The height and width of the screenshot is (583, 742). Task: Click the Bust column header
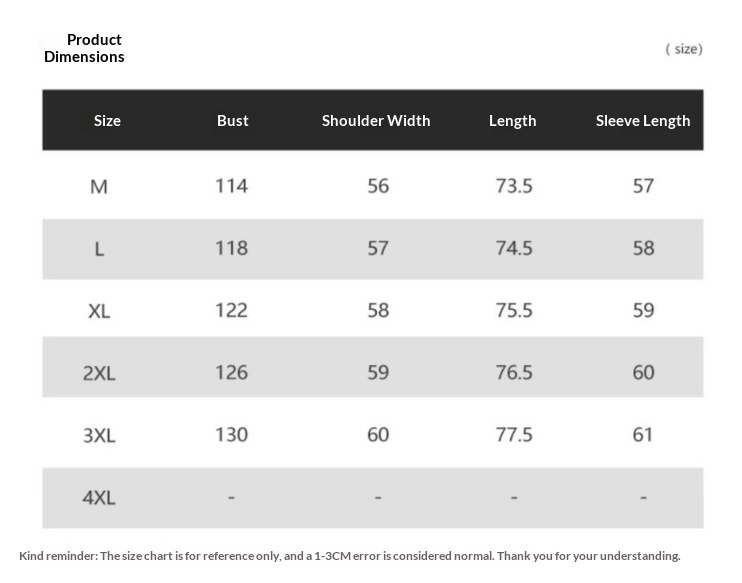(x=232, y=121)
